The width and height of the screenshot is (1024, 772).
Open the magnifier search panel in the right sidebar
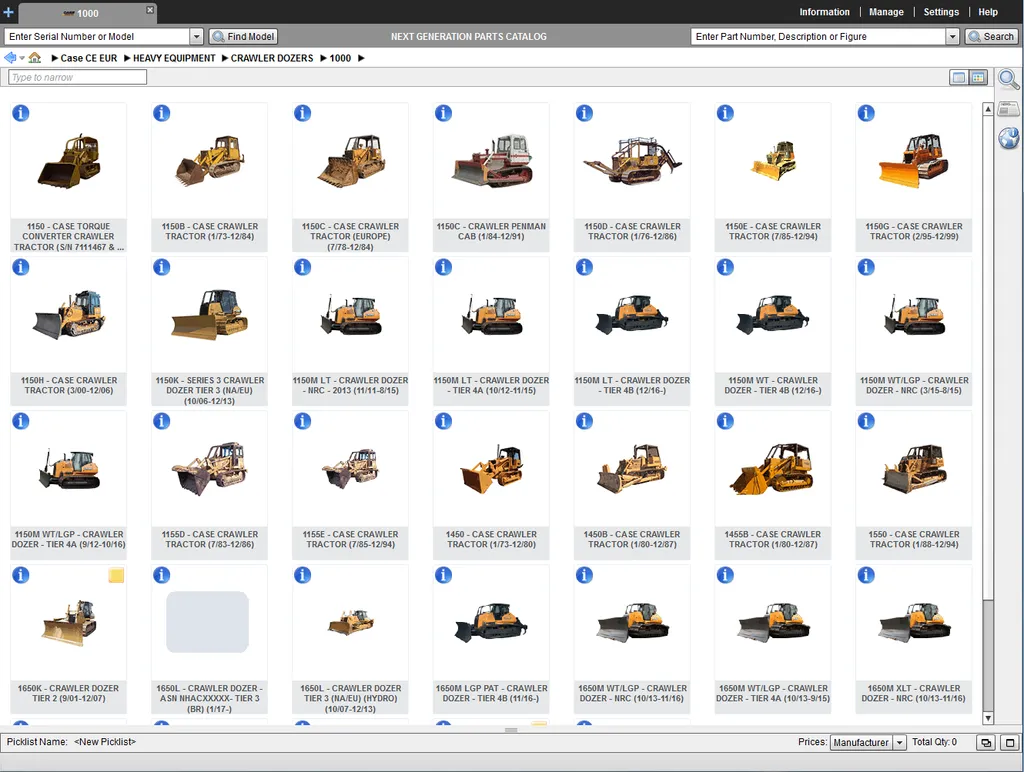(1008, 79)
